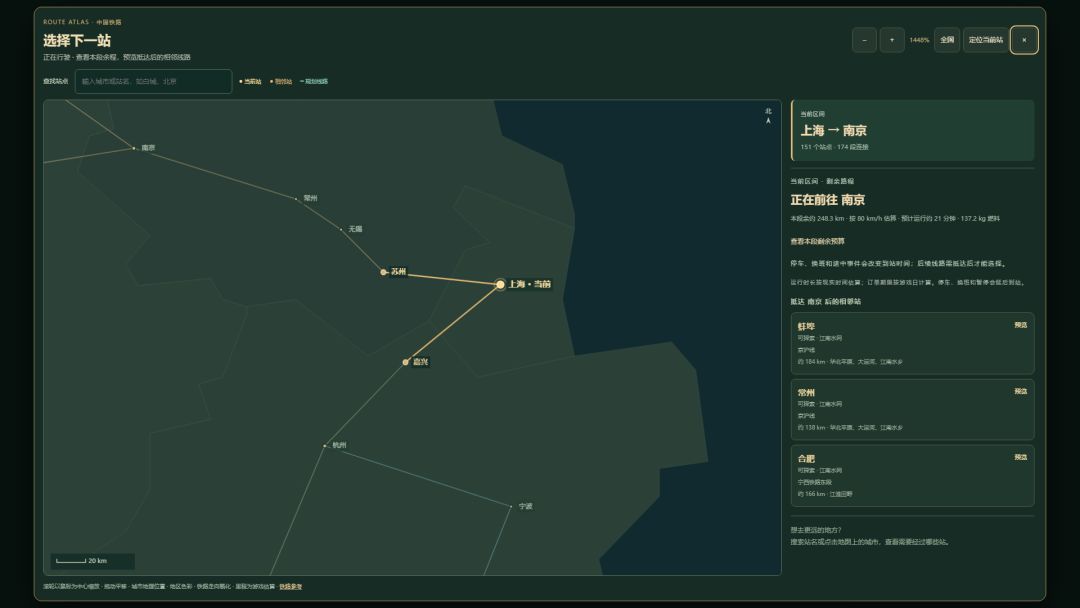
Task: Select the 宁波 station dot on map
Action: coord(510,507)
